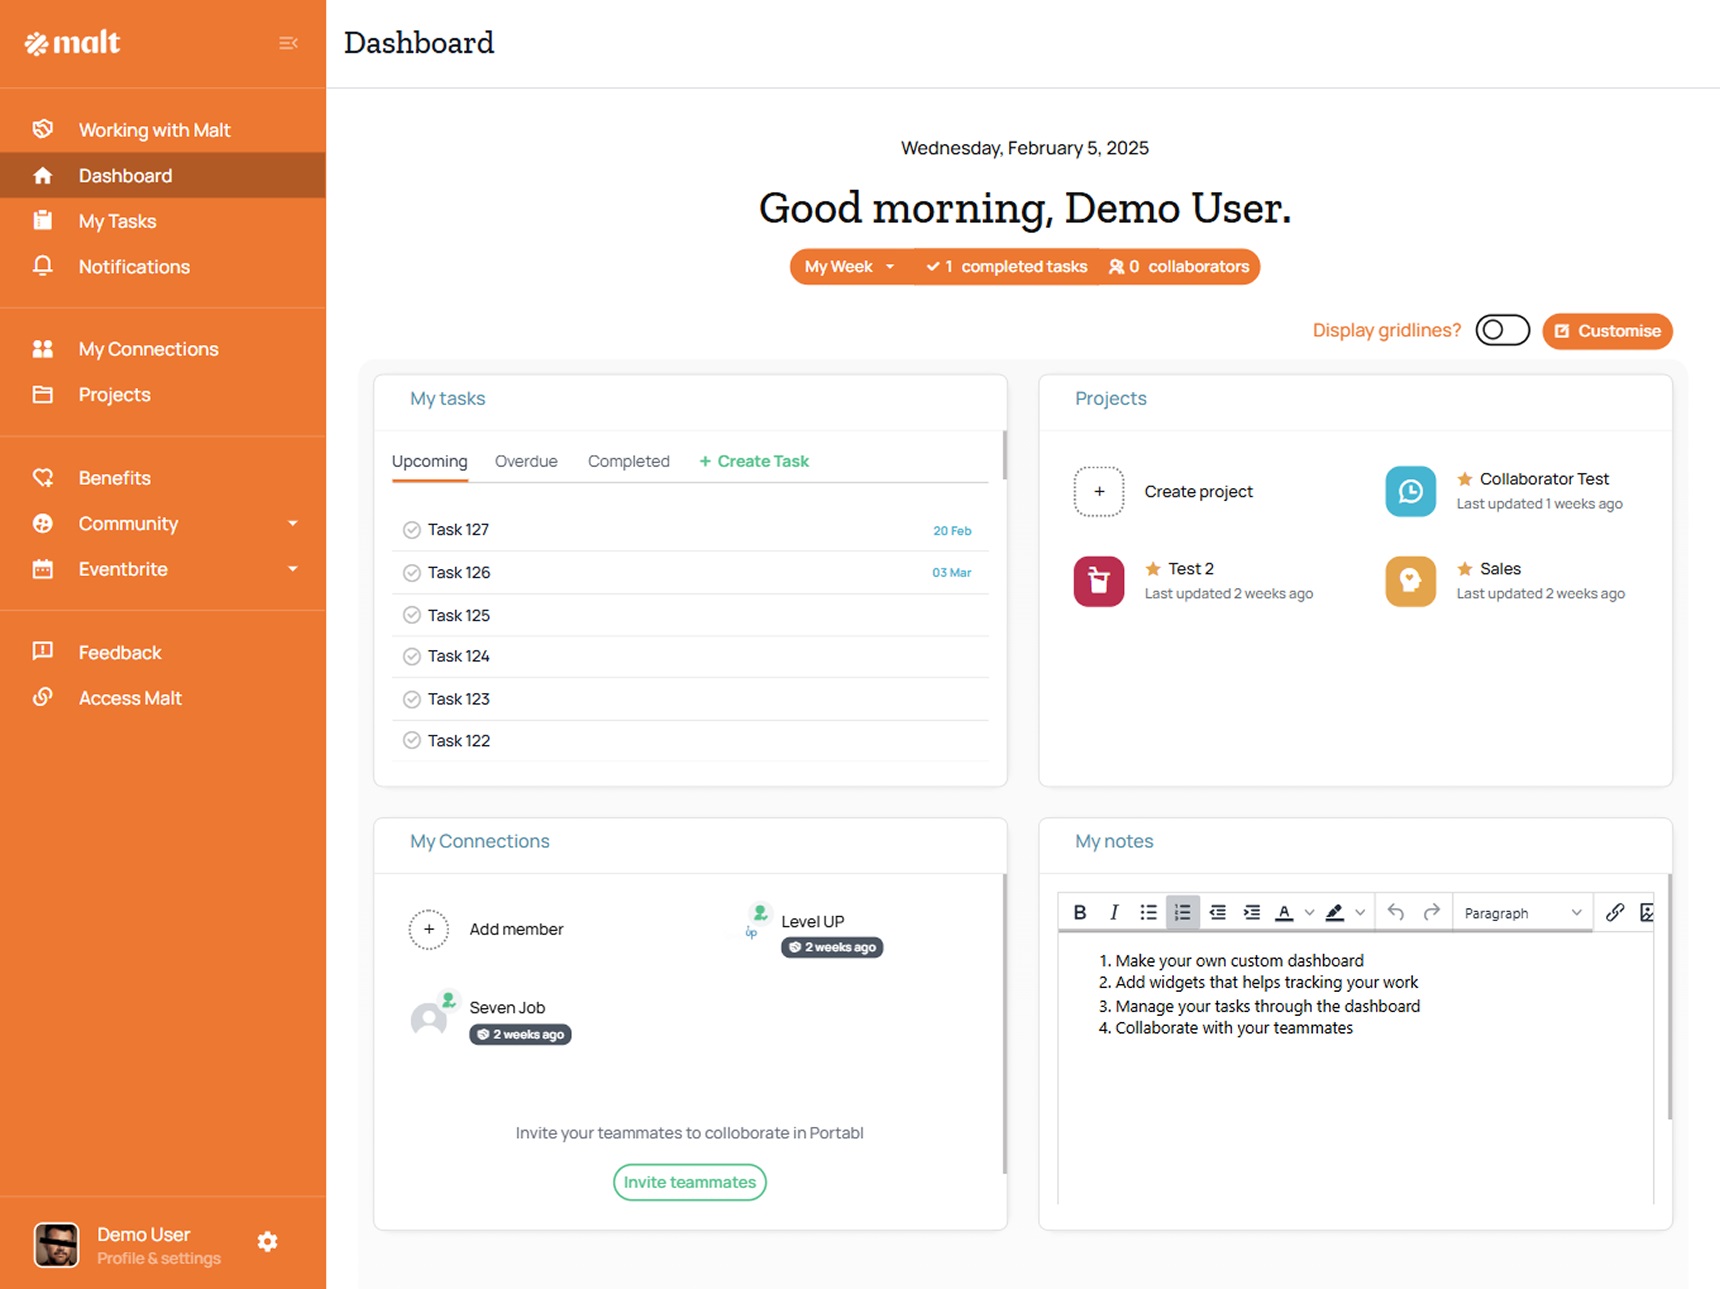Switch to the Overdue tab
The height and width of the screenshot is (1289, 1720).
click(x=526, y=461)
